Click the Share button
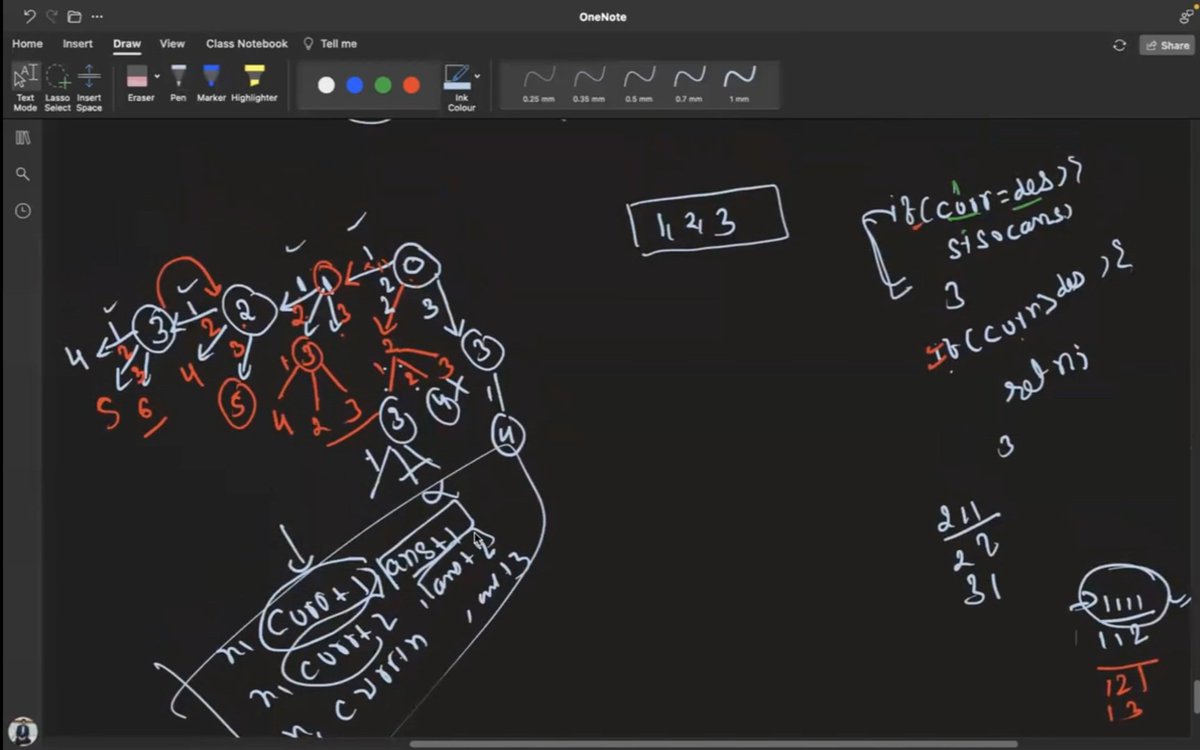Image resolution: width=1200 pixels, height=750 pixels. tap(1167, 45)
